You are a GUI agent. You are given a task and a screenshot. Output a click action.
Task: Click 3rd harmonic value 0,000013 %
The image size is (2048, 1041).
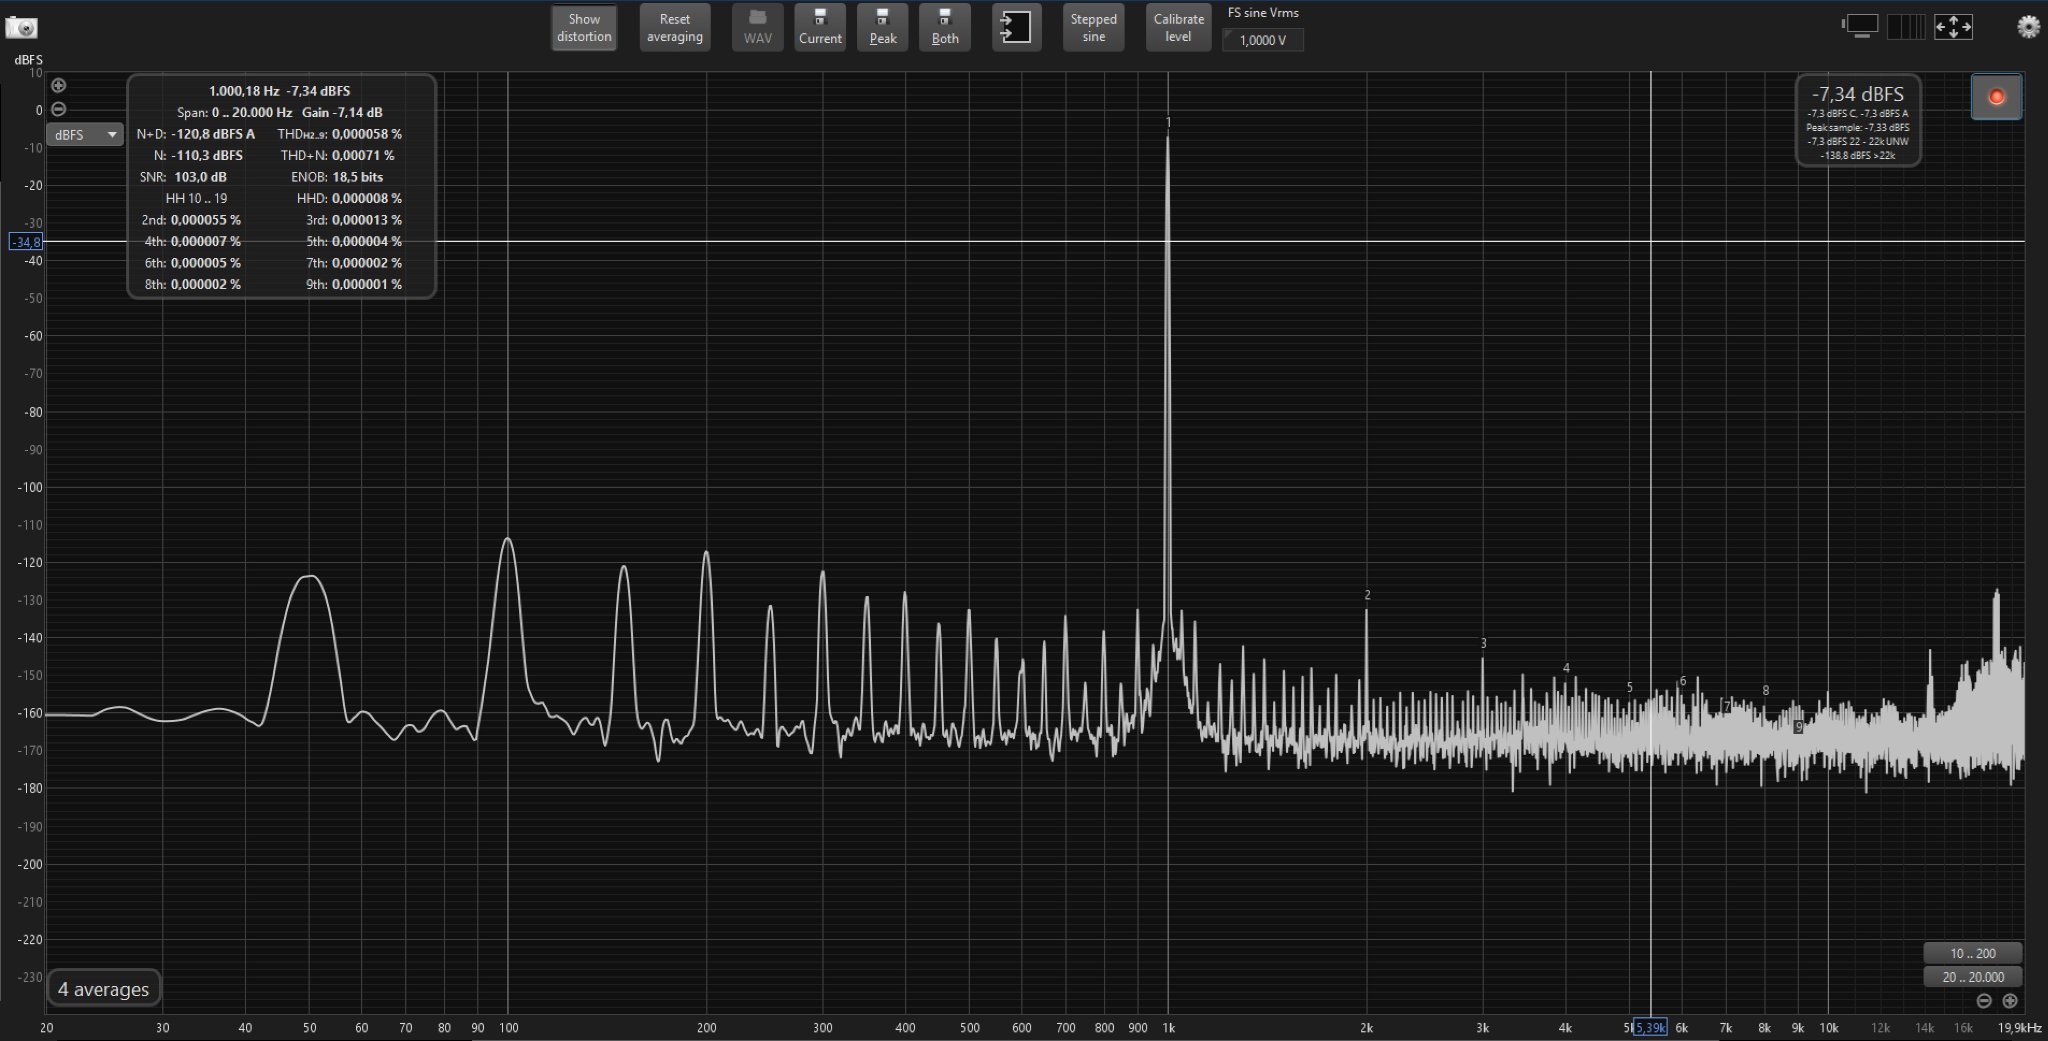coord(367,220)
